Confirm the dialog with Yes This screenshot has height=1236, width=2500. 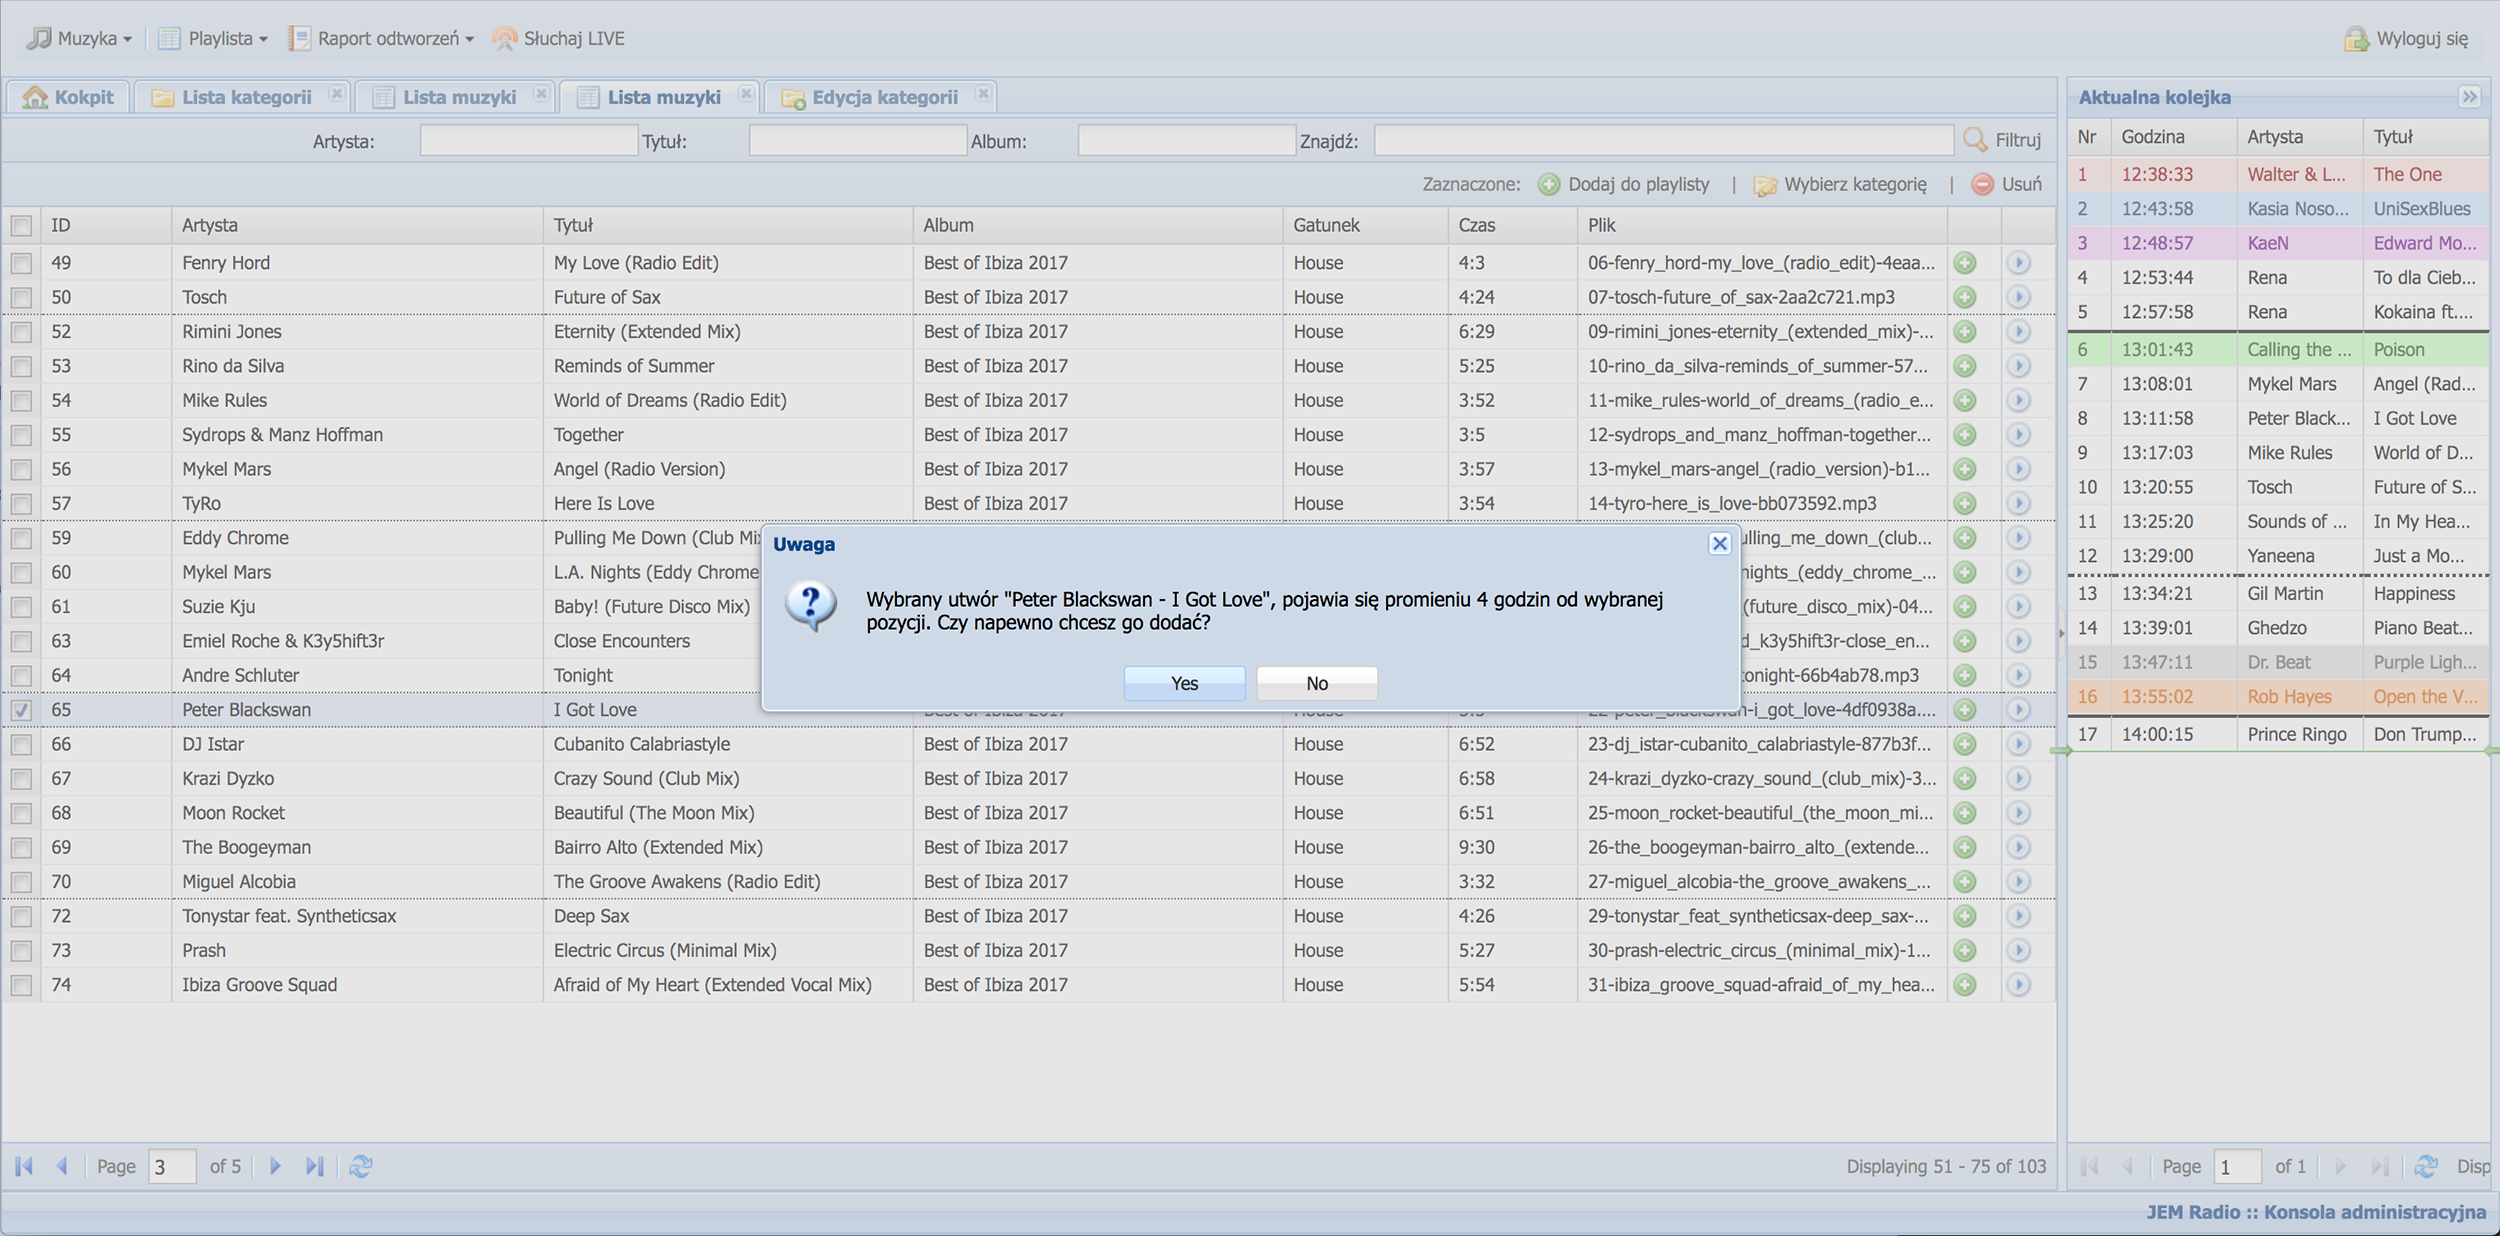pyautogui.click(x=1184, y=683)
